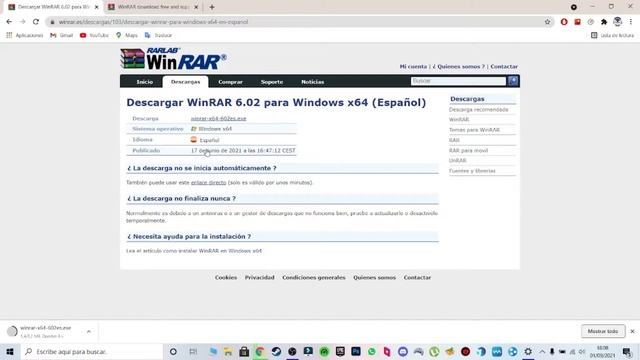
Task: Open the Maps bookmark
Action: (127, 36)
